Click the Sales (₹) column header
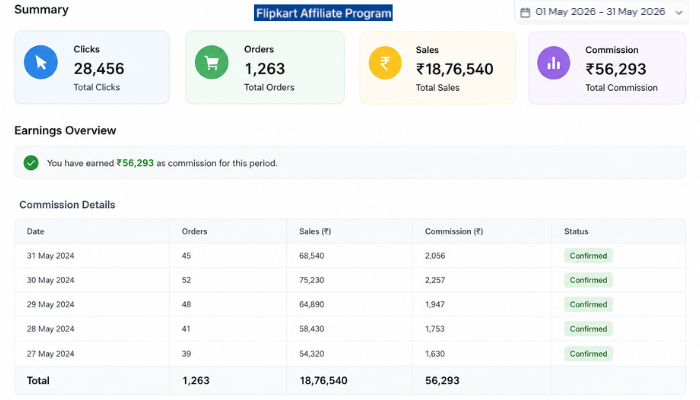This screenshot has width=700, height=400. coord(315,231)
